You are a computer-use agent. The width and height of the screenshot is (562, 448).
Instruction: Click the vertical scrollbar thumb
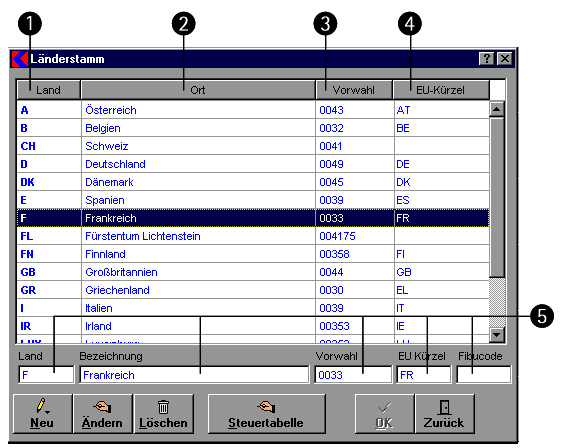[x=497, y=197]
